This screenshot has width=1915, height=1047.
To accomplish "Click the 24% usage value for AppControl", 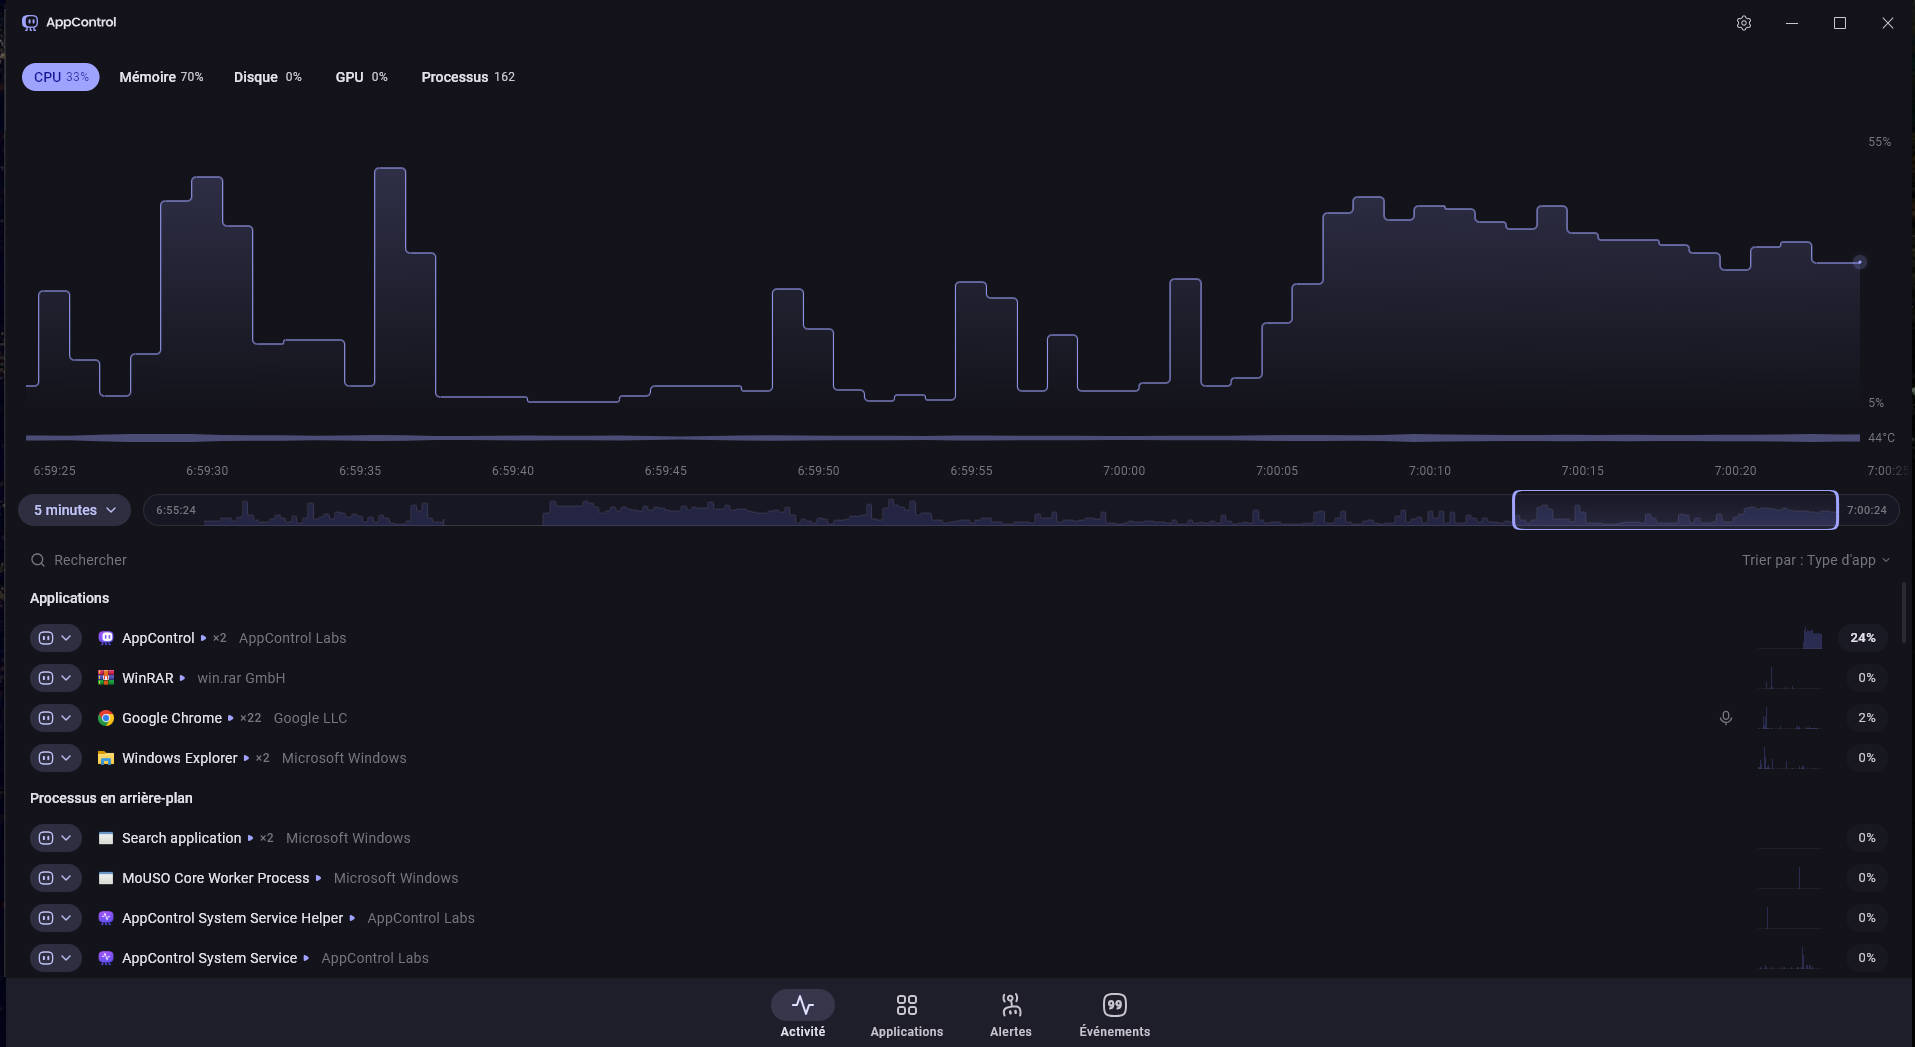I will point(1863,638).
